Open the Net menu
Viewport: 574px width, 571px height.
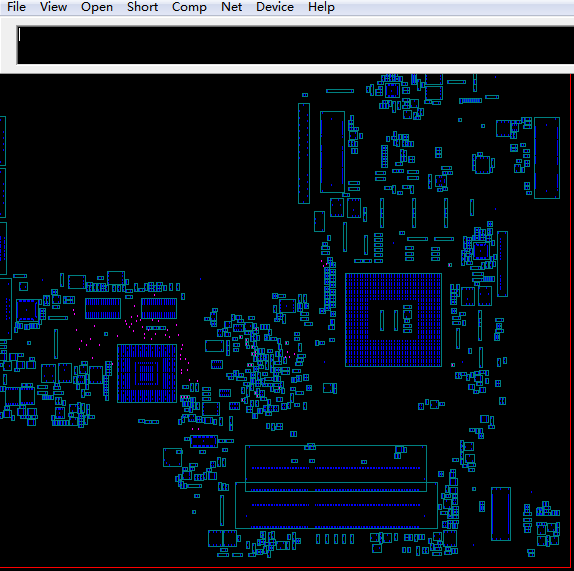(x=231, y=7)
